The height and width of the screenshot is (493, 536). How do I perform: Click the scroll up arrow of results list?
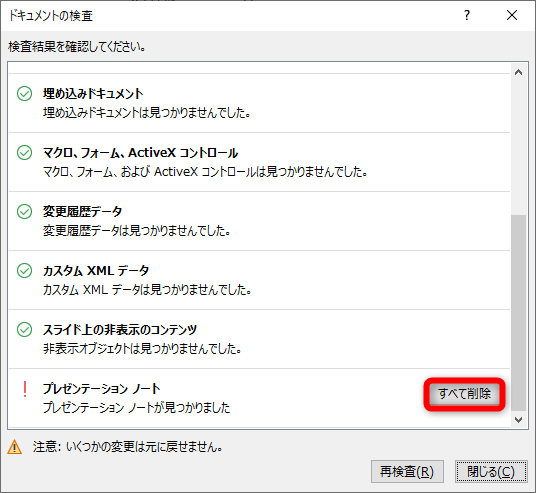518,72
